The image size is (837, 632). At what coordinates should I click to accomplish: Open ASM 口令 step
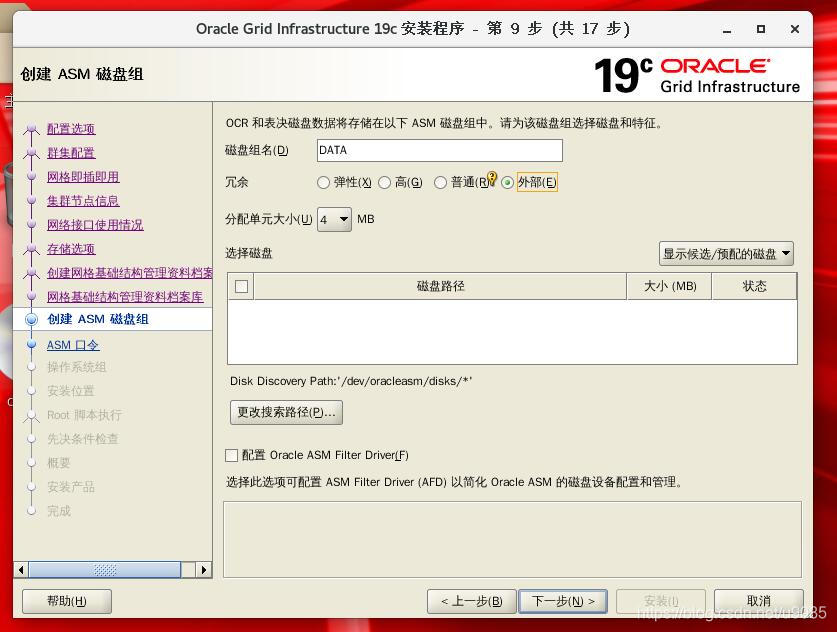(73, 345)
